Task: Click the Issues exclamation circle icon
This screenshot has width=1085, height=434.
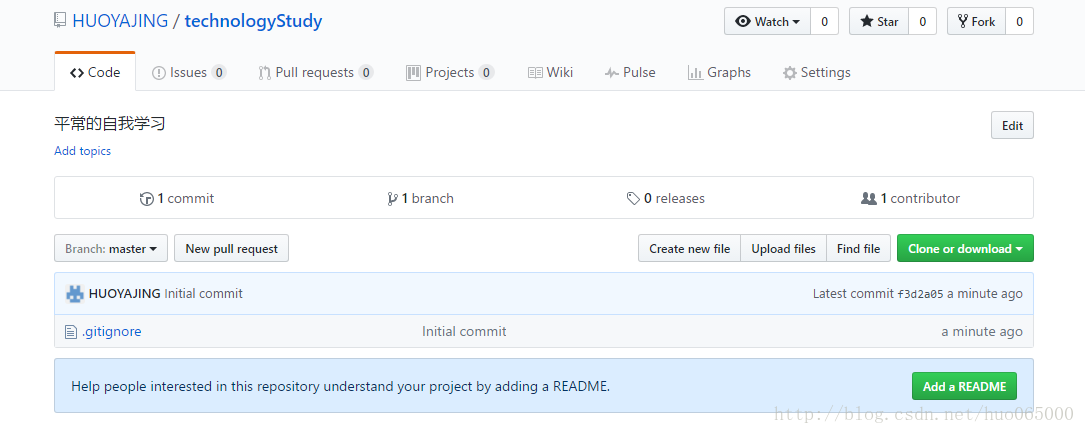Action: point(158,73)
